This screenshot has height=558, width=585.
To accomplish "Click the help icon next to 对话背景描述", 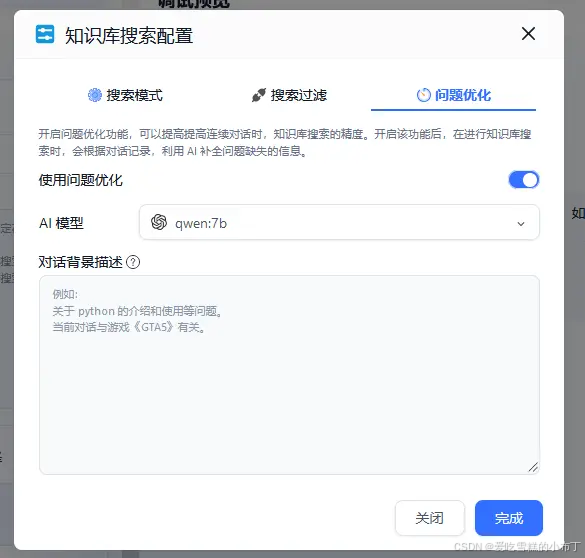I will [133, 262].
